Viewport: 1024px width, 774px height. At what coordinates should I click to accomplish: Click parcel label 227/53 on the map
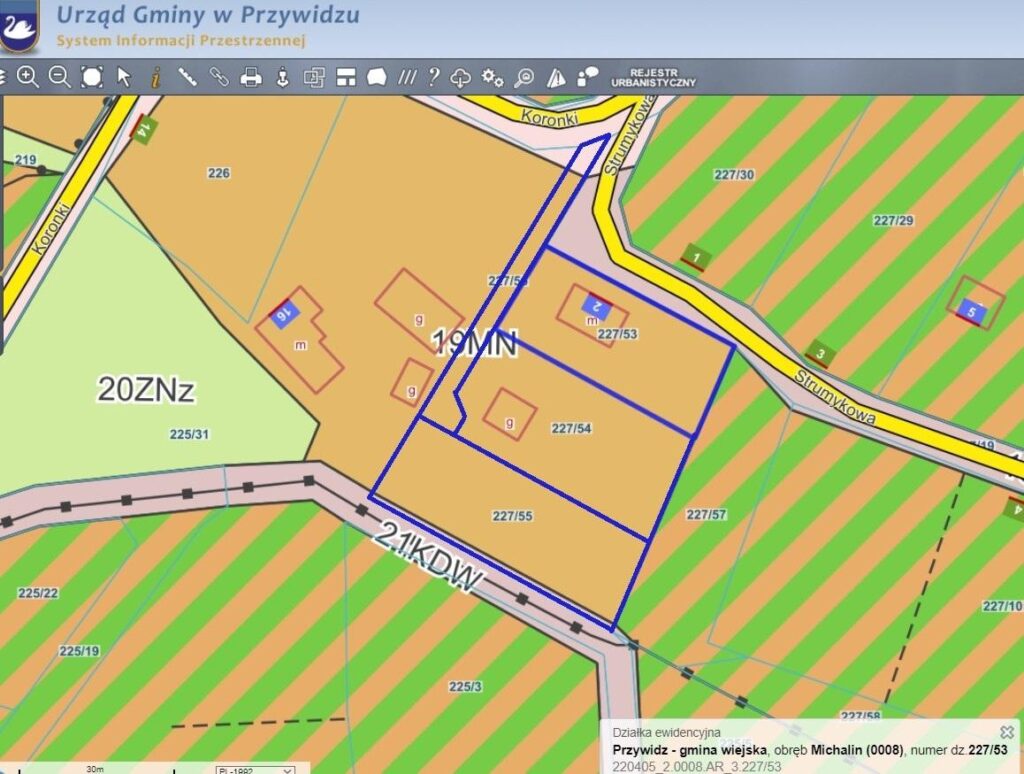pos(617,334)
